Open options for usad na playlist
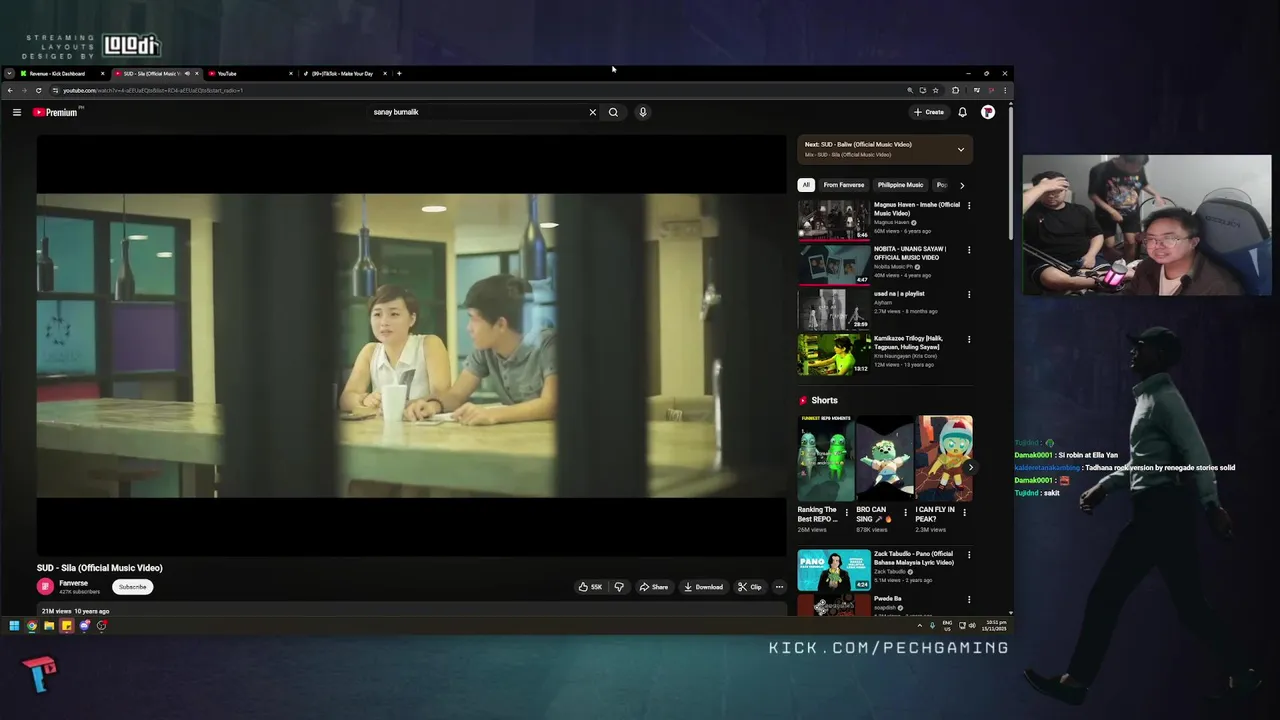1280x720 pixels. pyautogui.click(x=968, y=295)
